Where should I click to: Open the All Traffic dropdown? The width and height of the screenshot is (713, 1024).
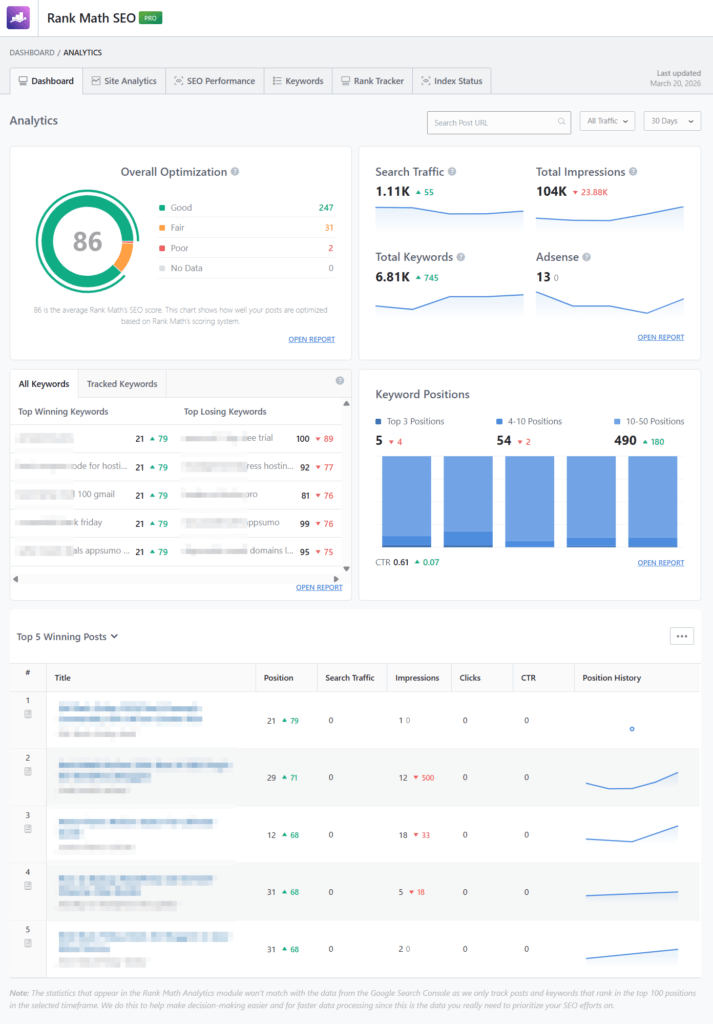click(607, 121)
